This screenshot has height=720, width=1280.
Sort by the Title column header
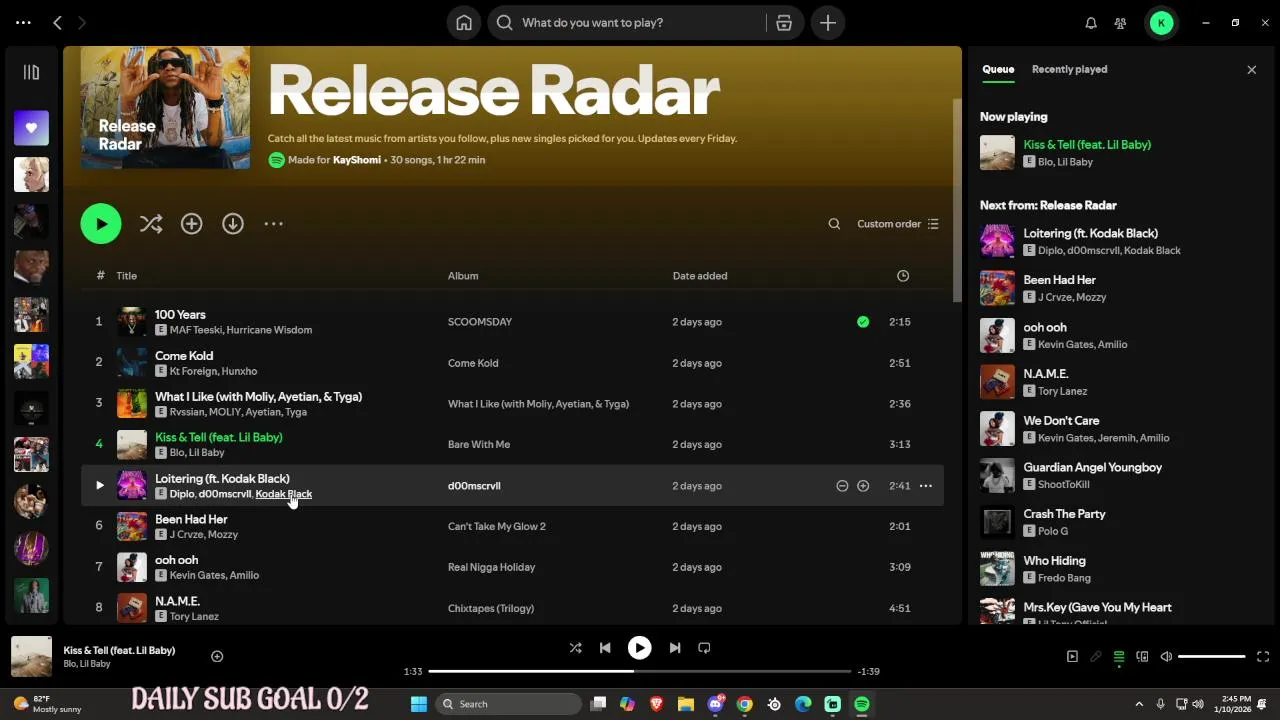point(126,276)
